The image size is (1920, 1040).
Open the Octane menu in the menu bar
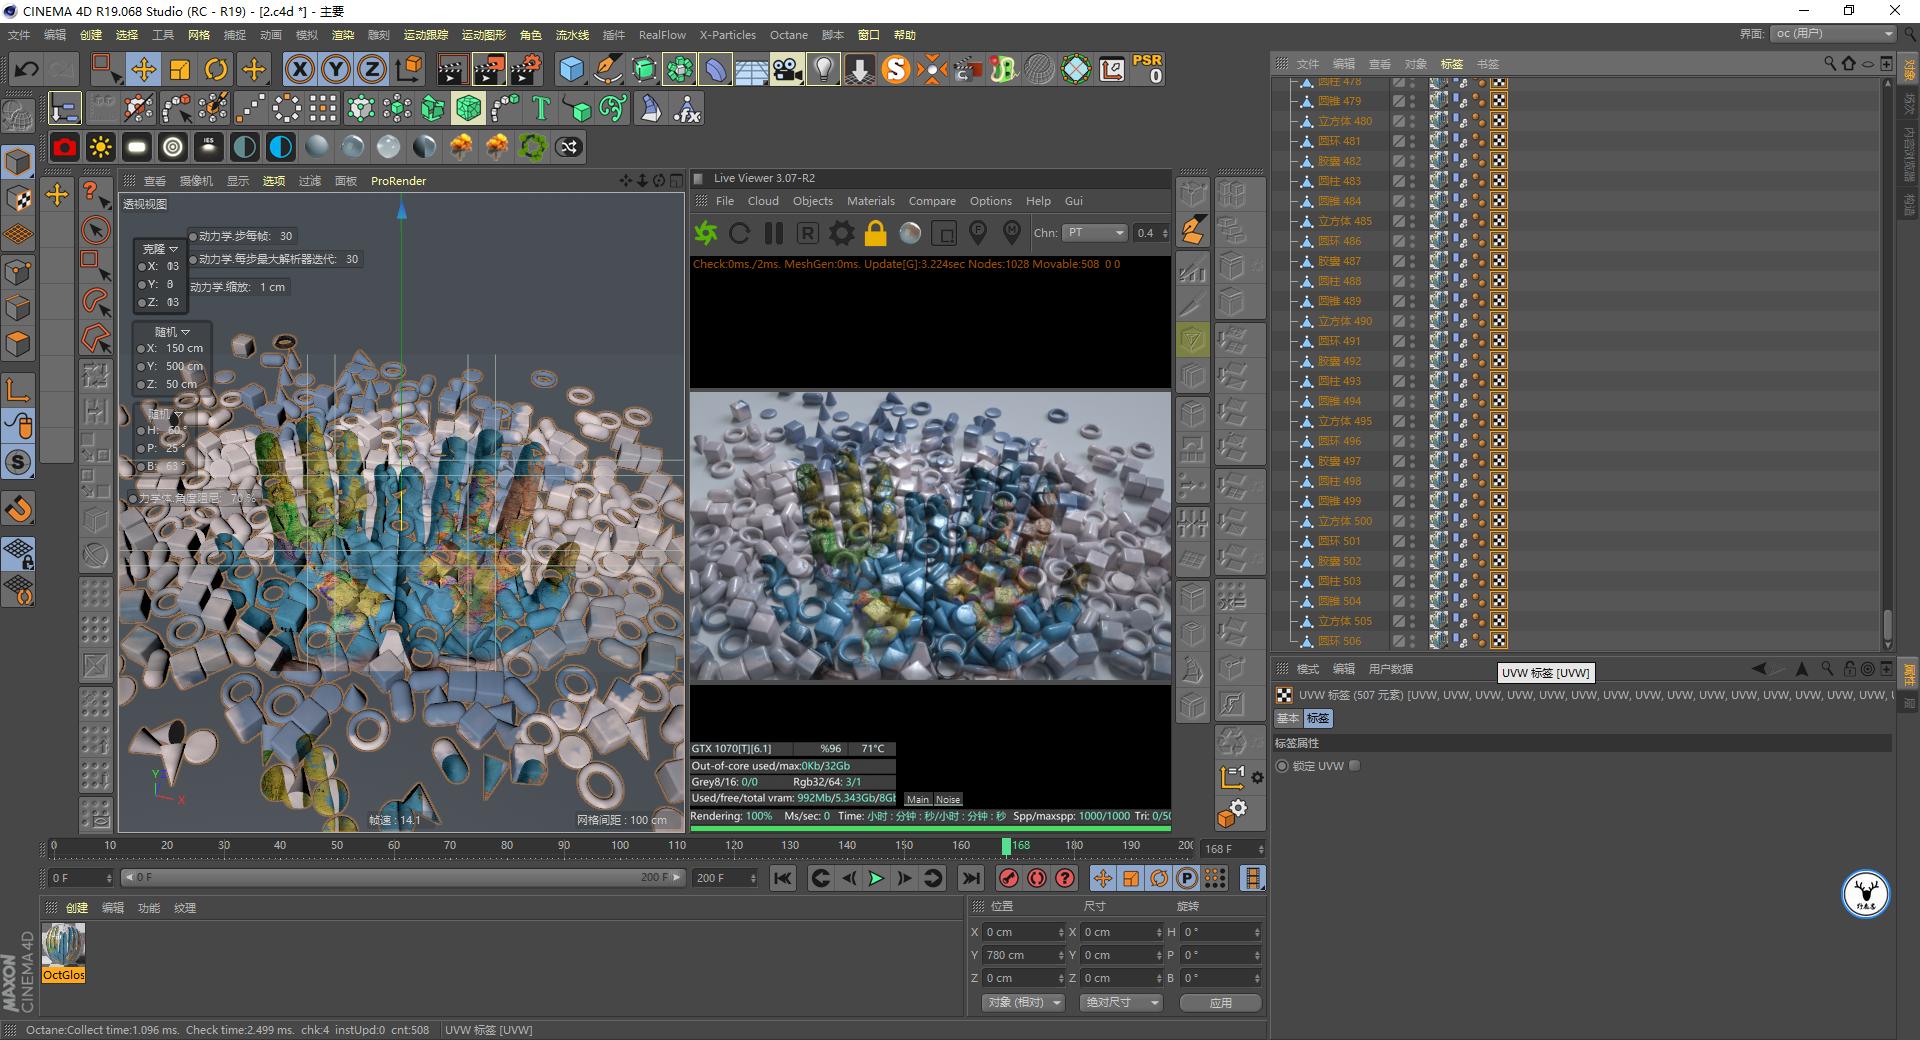789,35
